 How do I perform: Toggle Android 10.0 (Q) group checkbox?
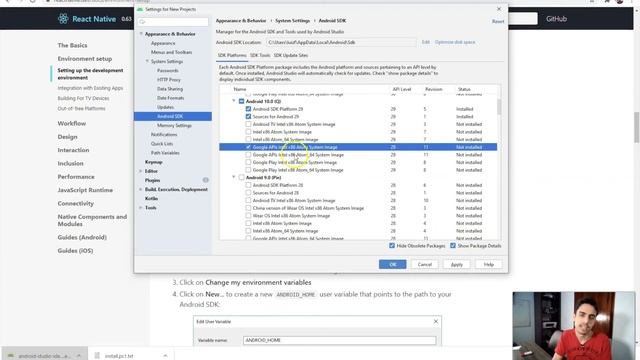[x=241, y=101]
